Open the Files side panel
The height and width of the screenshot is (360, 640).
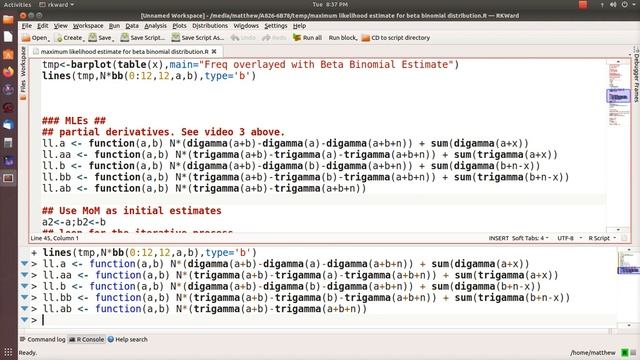[x=23, y=89]
